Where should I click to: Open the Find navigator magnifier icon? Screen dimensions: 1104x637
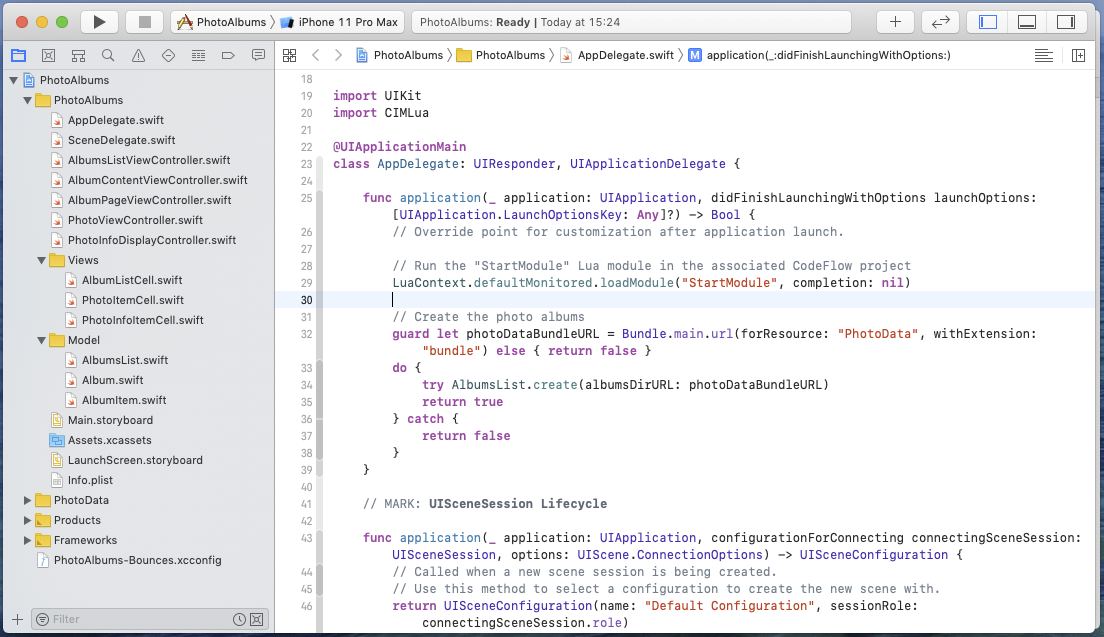[108, 55]
